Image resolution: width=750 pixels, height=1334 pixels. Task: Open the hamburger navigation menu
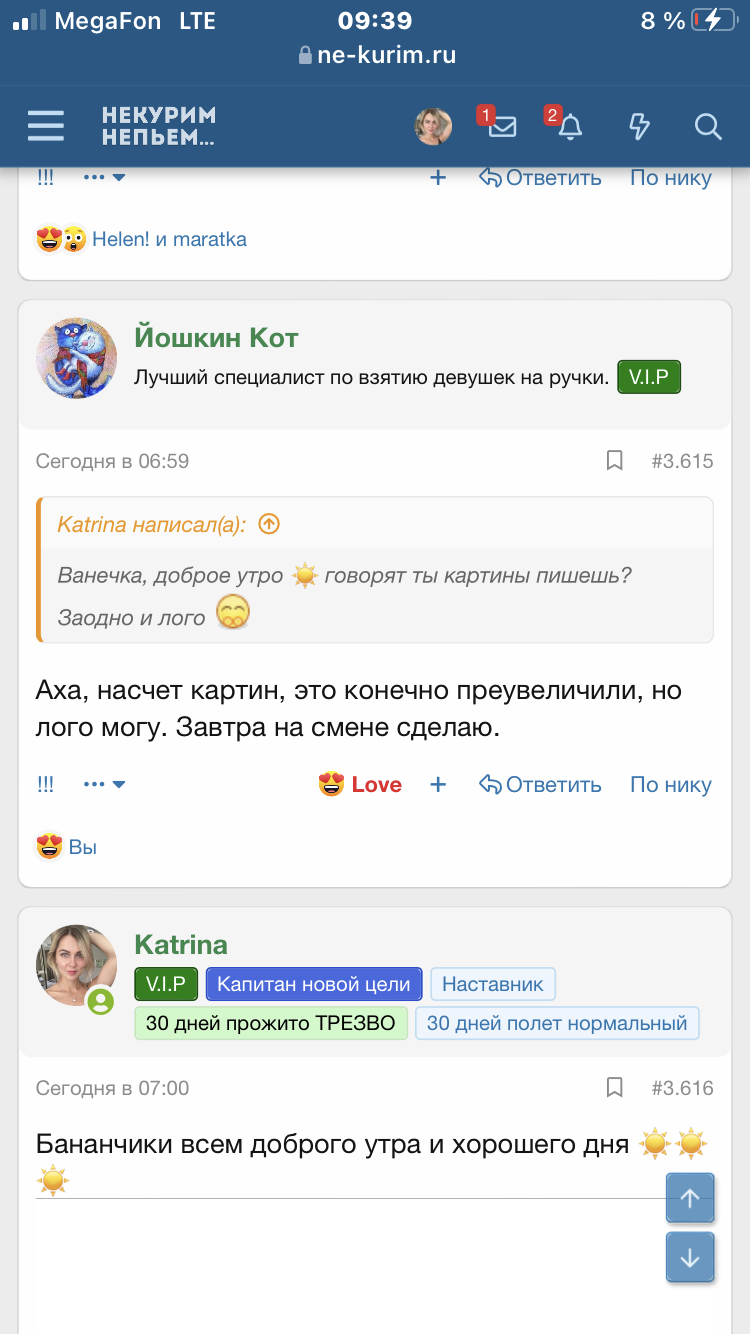coord(46,127)
